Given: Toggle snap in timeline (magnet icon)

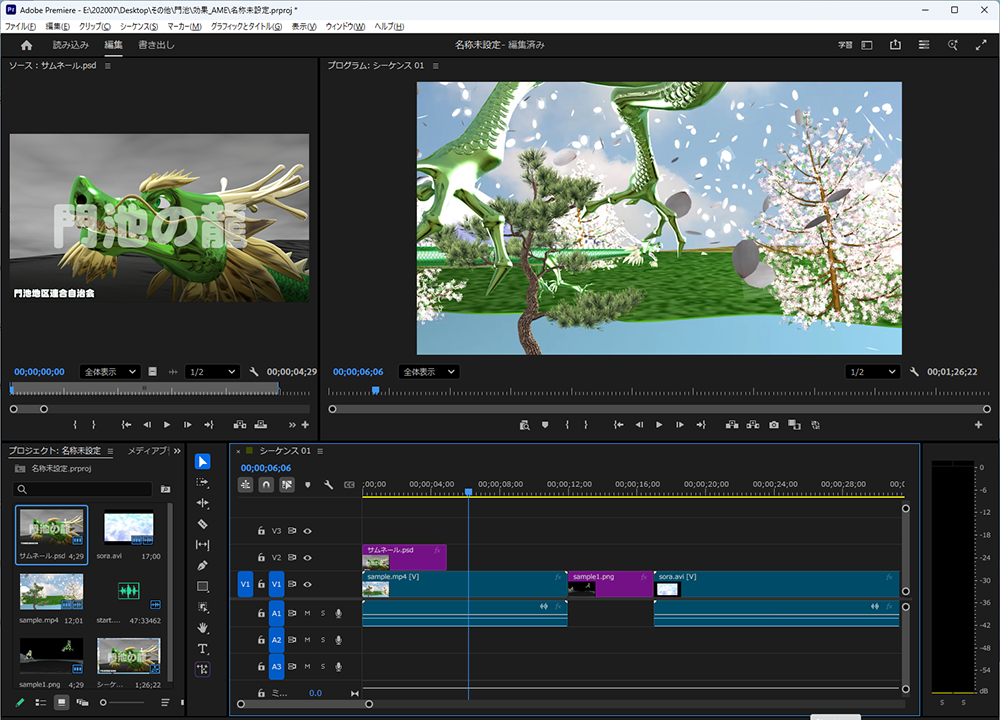Looking at the screenshot, I should (266, 485).
